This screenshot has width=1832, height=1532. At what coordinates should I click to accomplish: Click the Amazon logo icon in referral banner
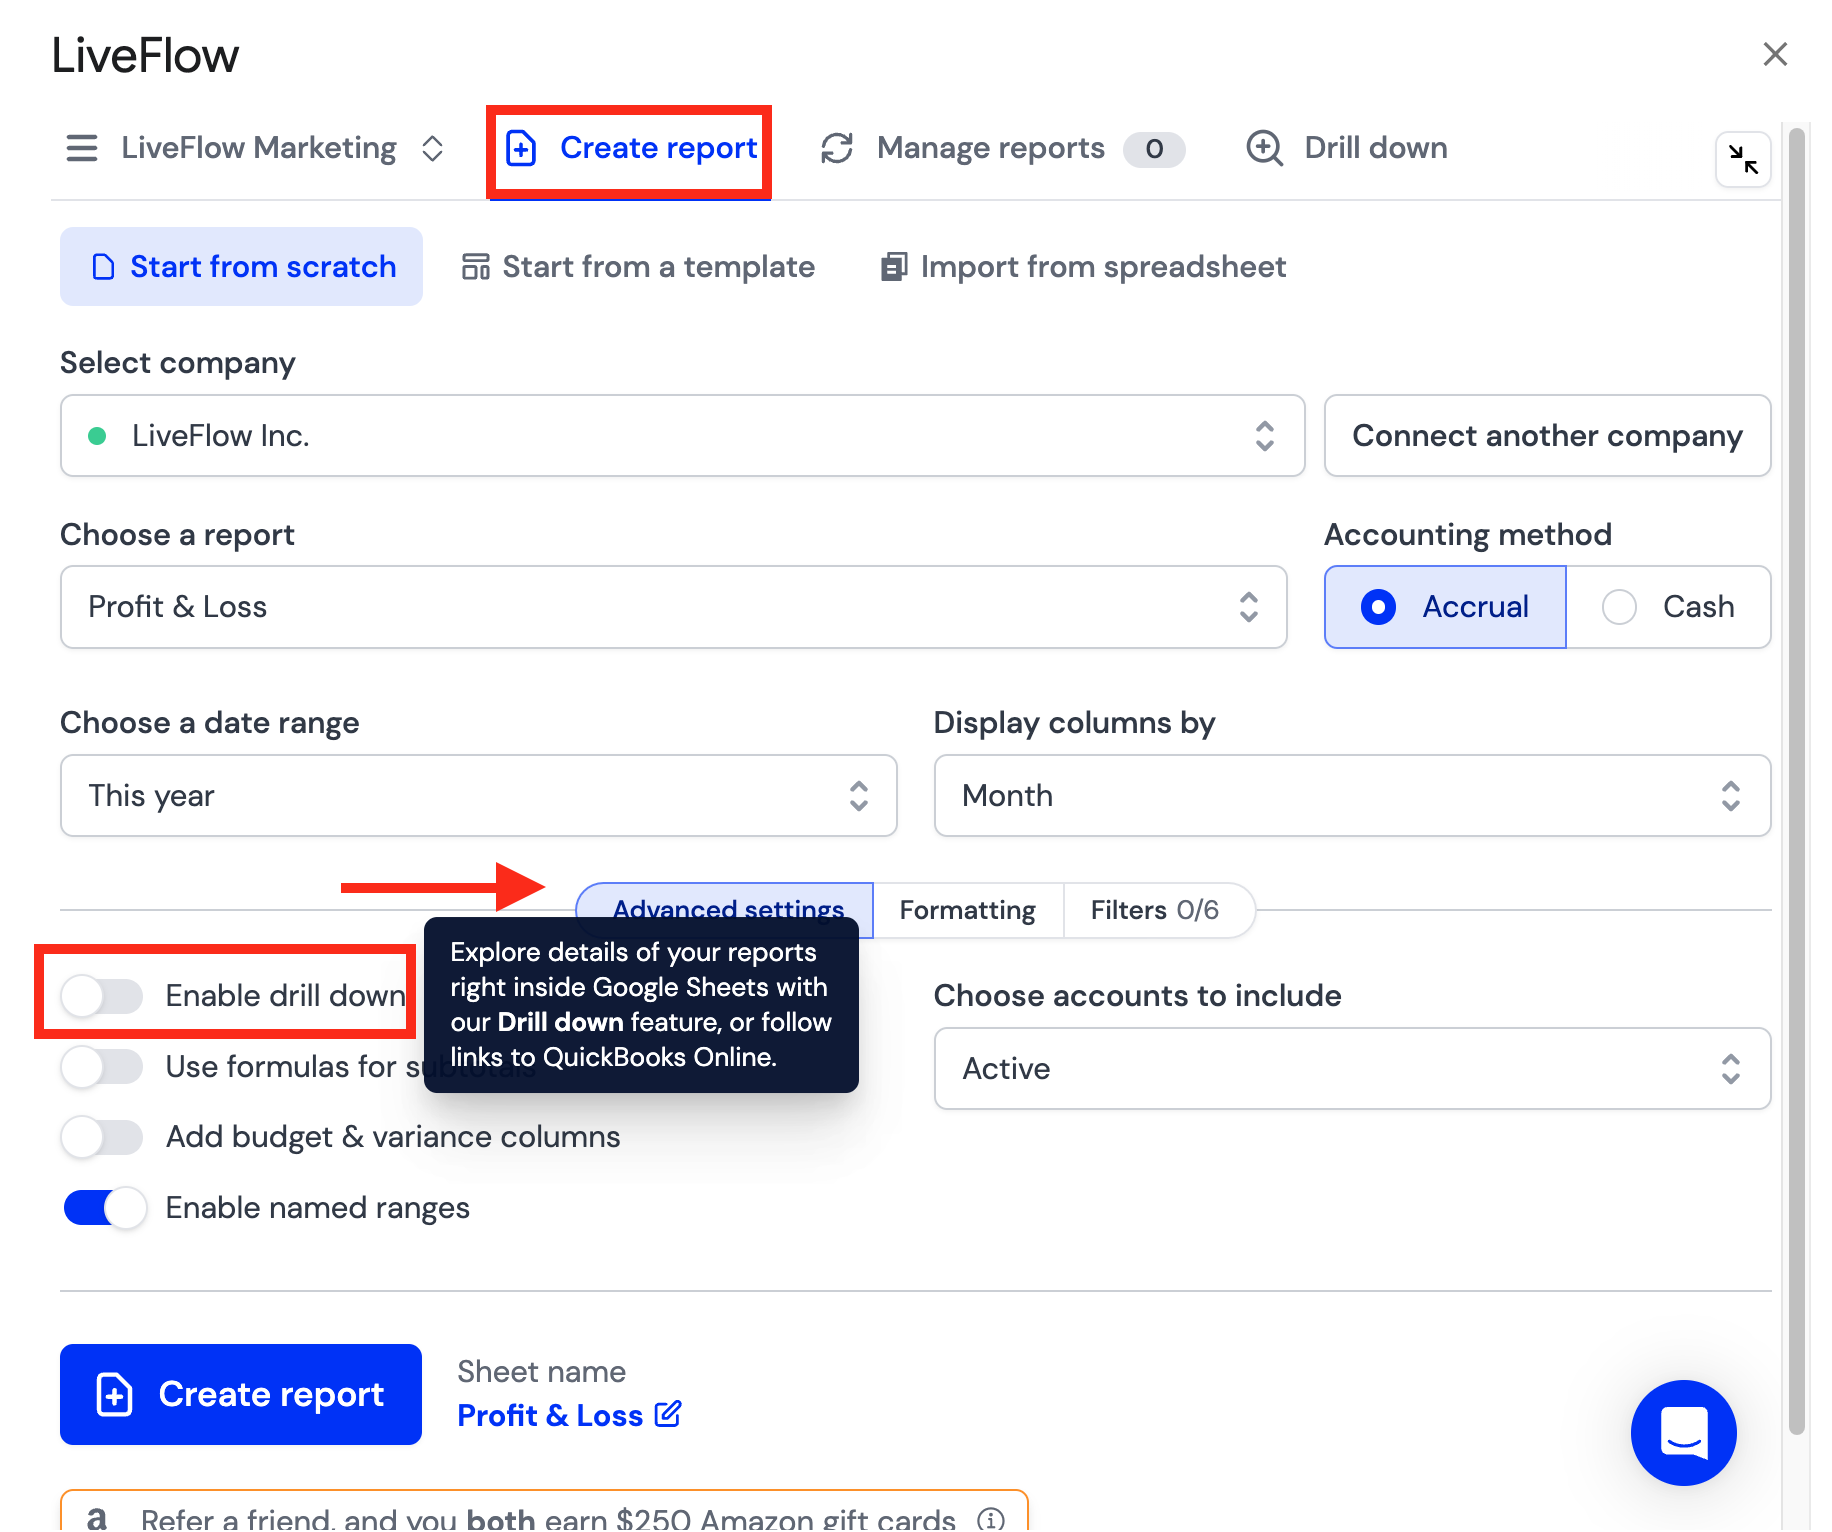[97, 1518]
